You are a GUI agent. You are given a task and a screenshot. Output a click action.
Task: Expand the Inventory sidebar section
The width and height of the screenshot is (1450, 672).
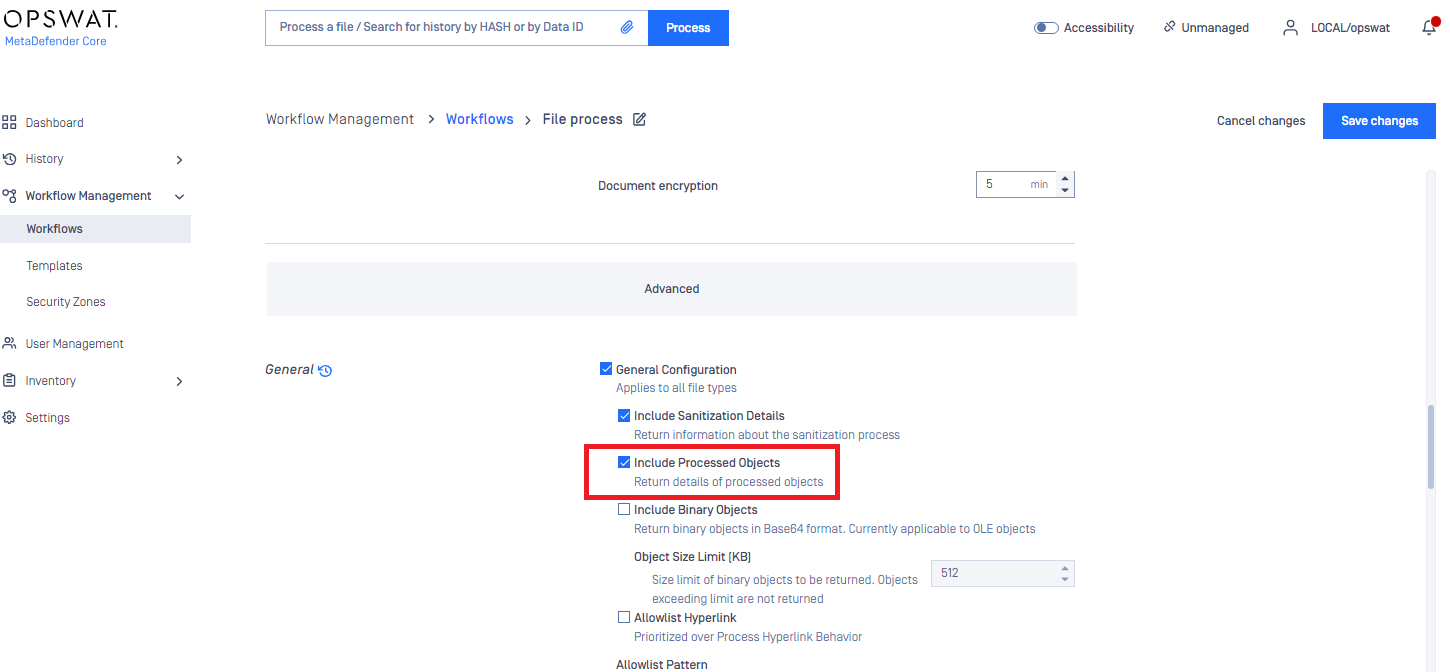(179, 381)
